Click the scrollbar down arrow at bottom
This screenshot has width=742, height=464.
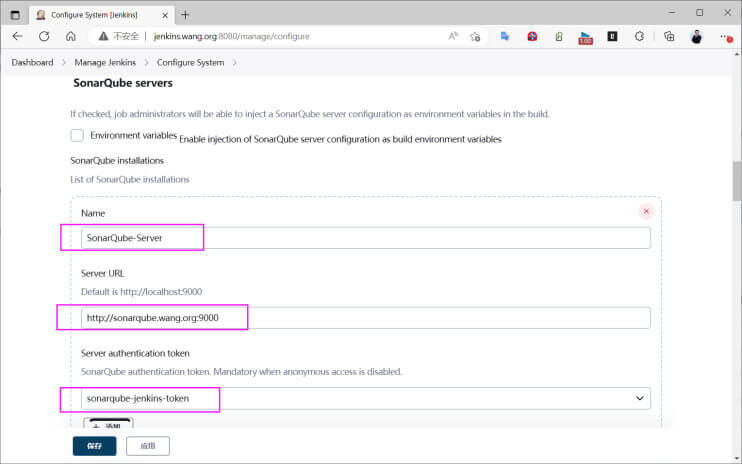(737, 458)
